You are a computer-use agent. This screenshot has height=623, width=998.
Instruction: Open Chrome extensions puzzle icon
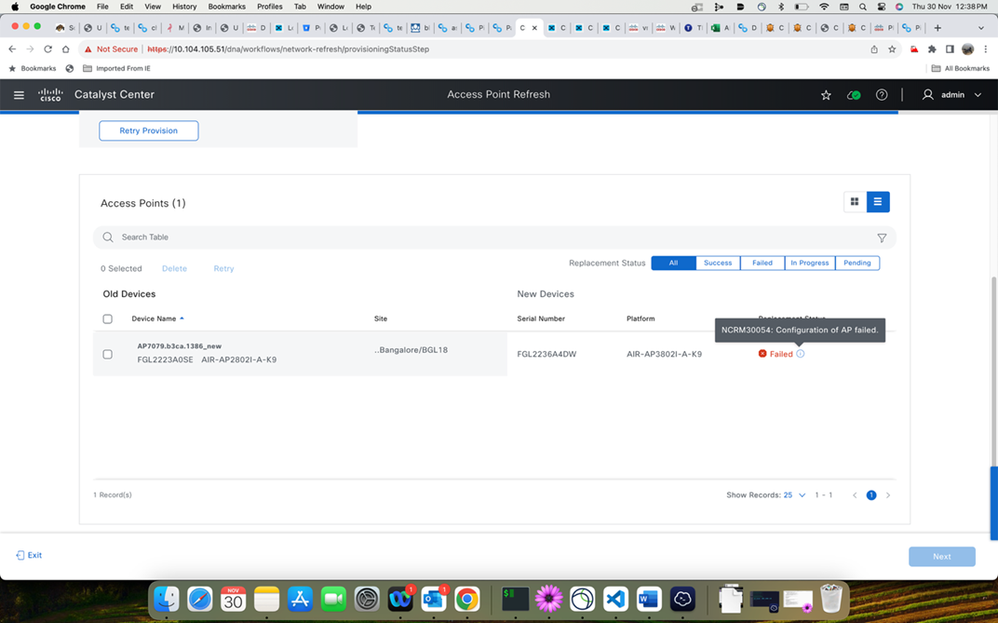pyautogui.click(x=932, y=49)
